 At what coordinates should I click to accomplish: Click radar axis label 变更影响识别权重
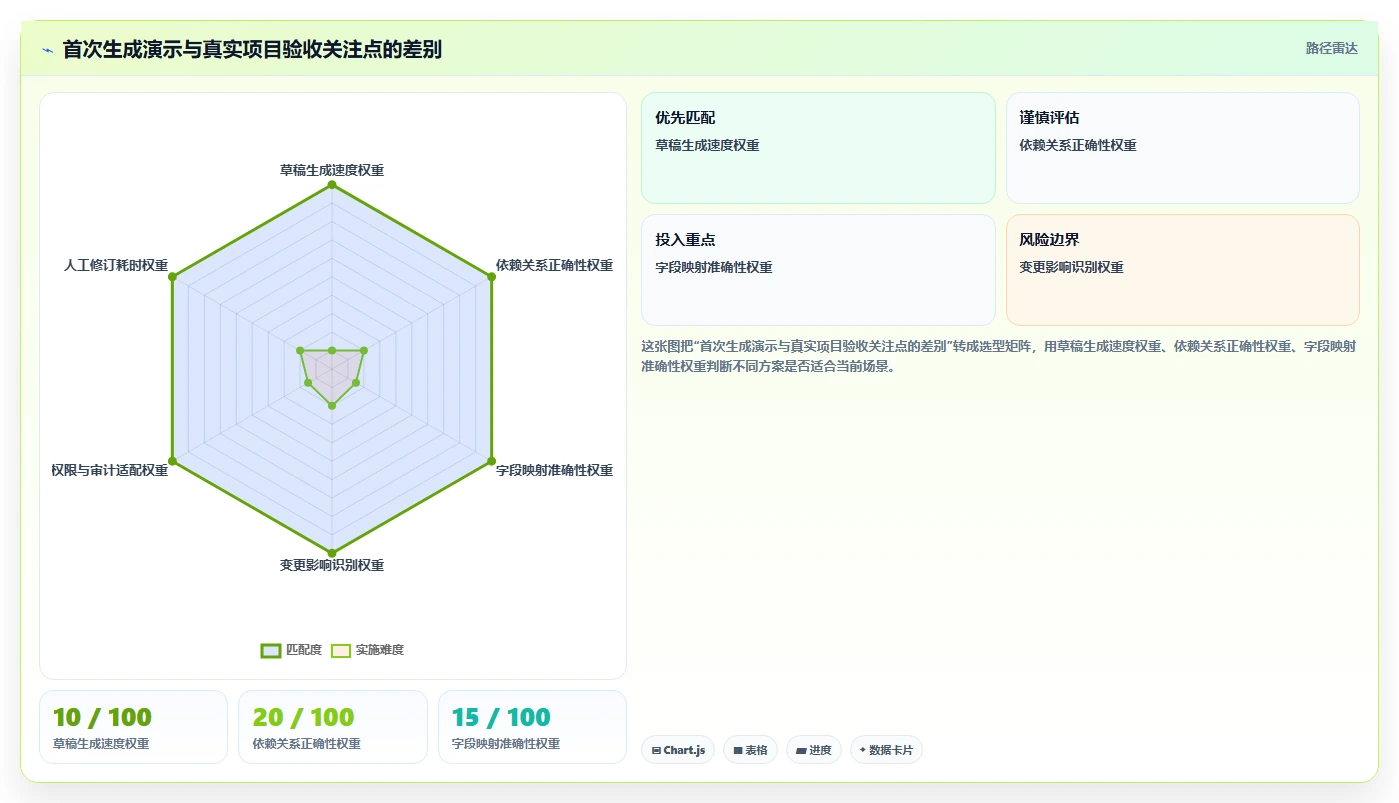pyautogui.click(x=332, y=565)
